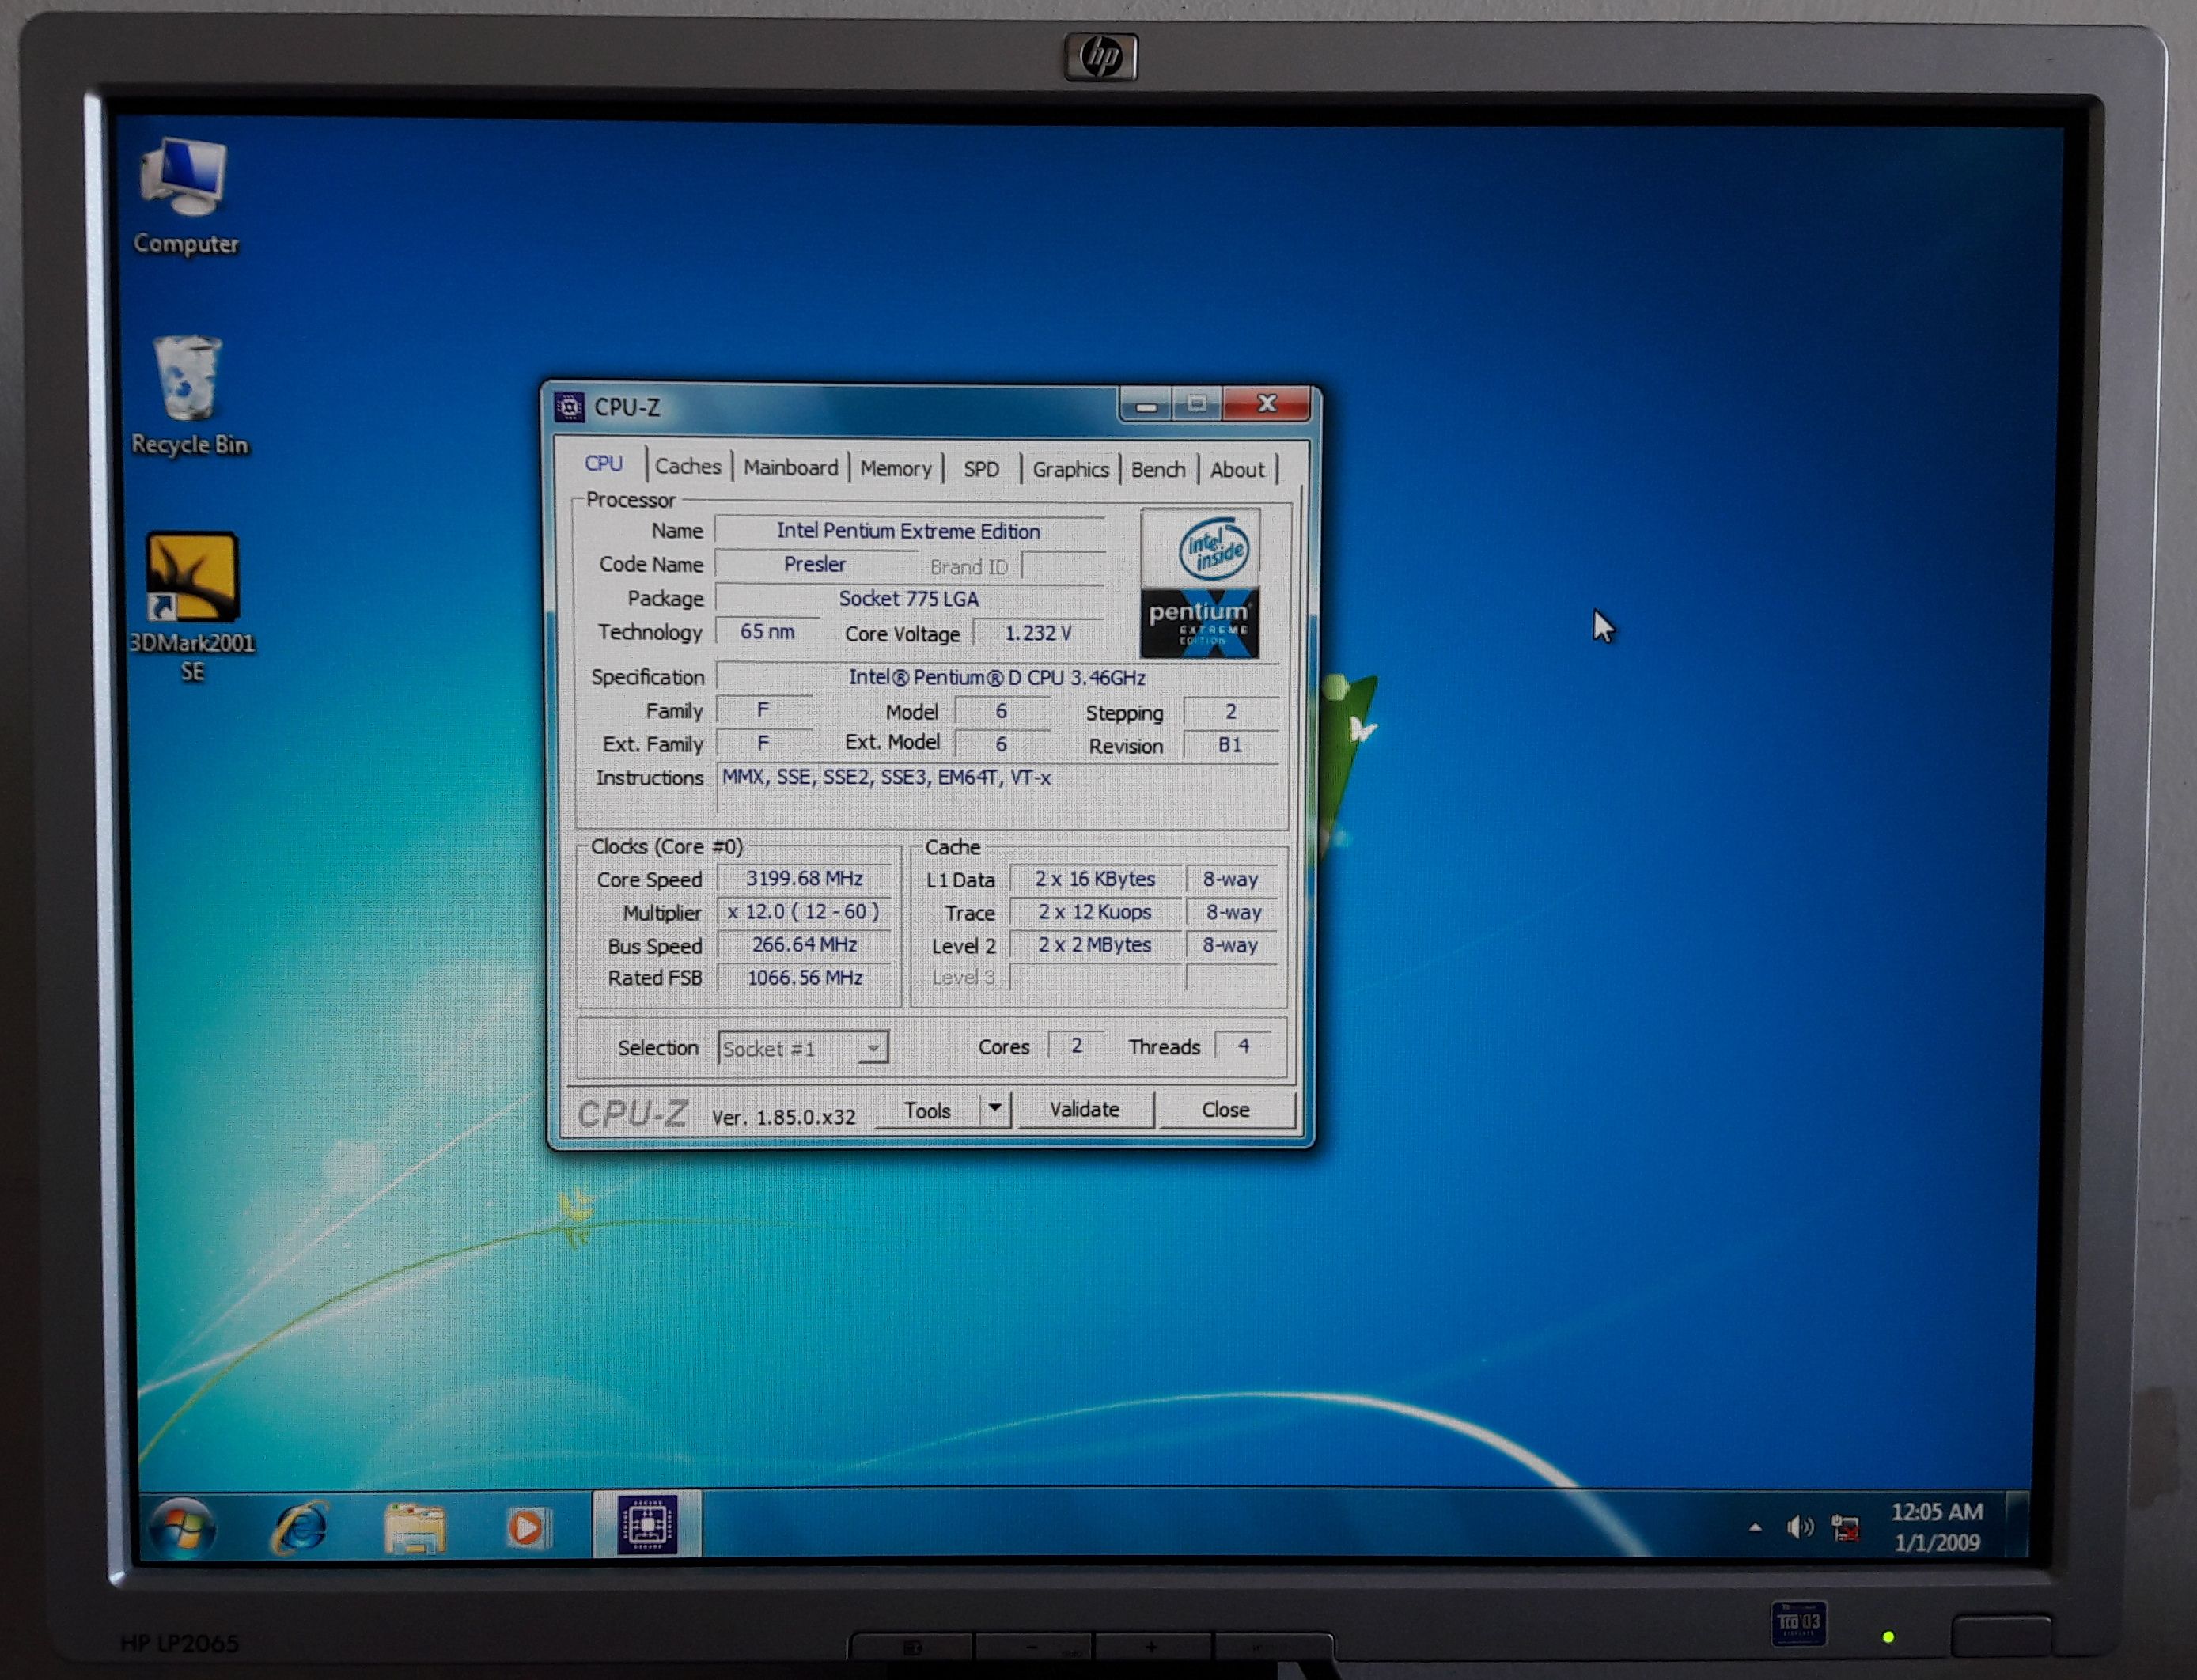Click the Trace 2 x 12 Kuops value
Screen dimensions: 2197x1680
1095,912
